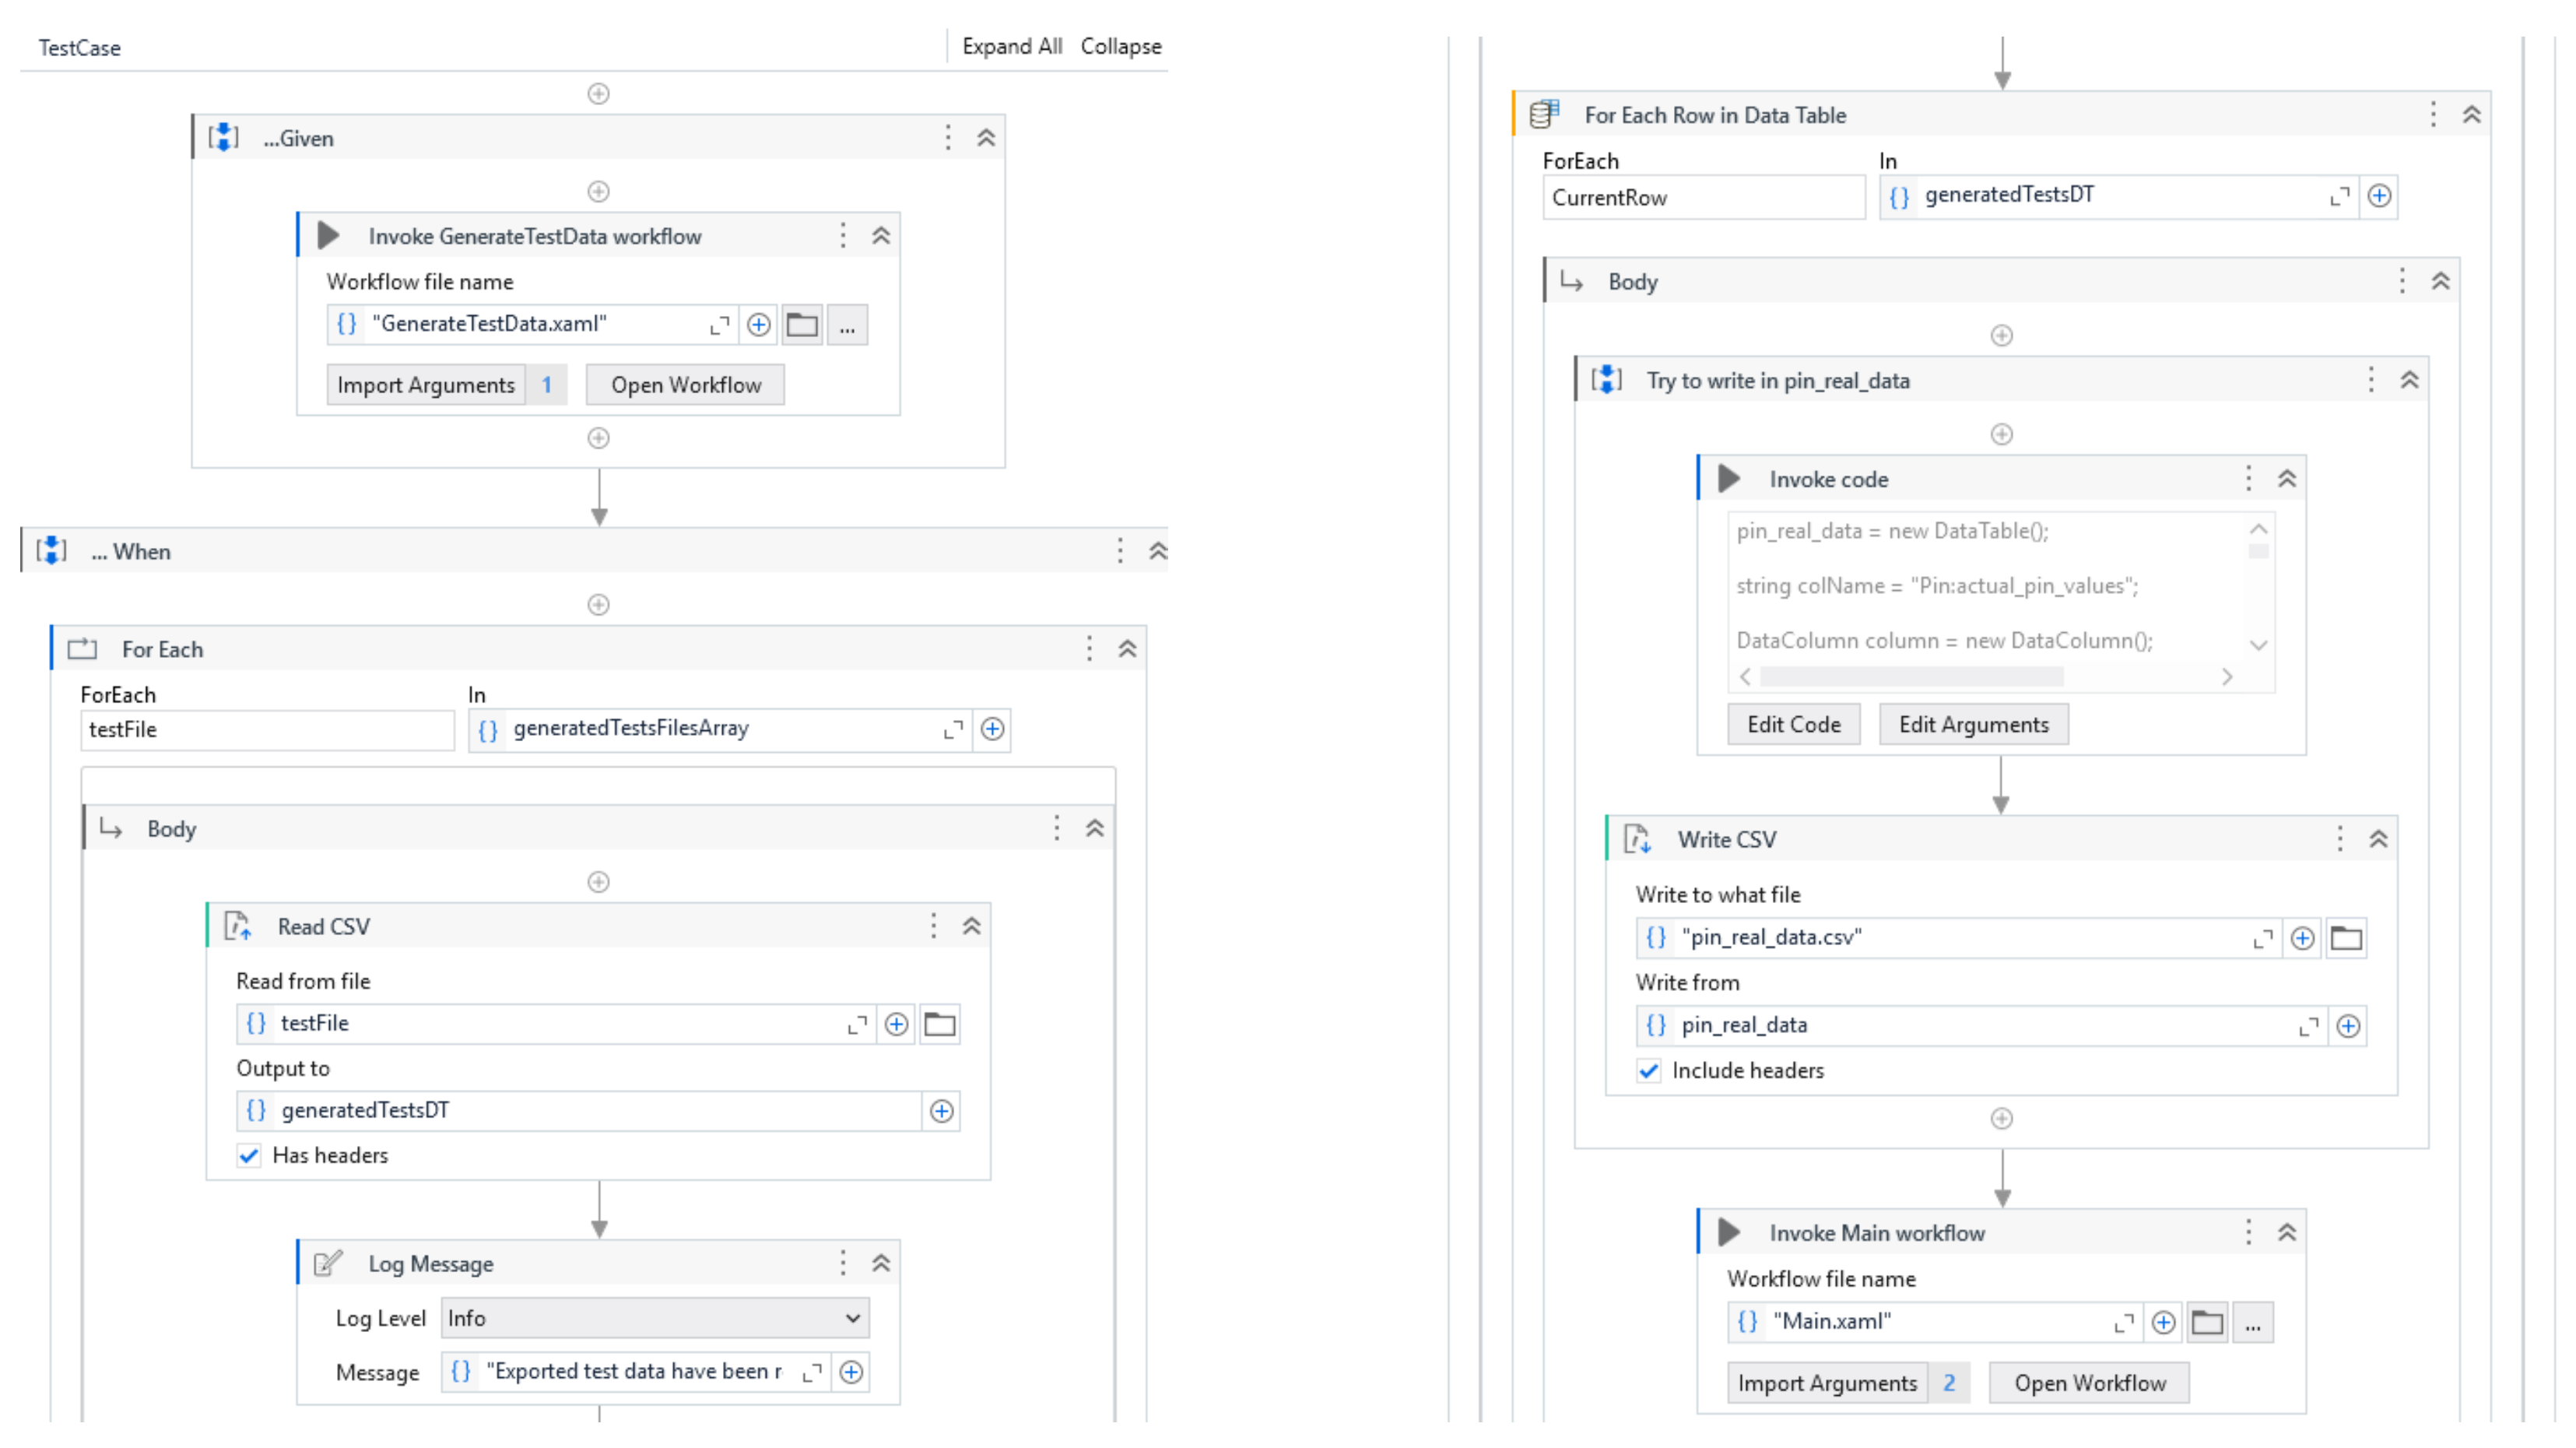This screenshot has height=1448, width=2576.
Task: Open expression editor for pin_real_data.csv field
Action: pyautogui.click(x=2262, y=938)
